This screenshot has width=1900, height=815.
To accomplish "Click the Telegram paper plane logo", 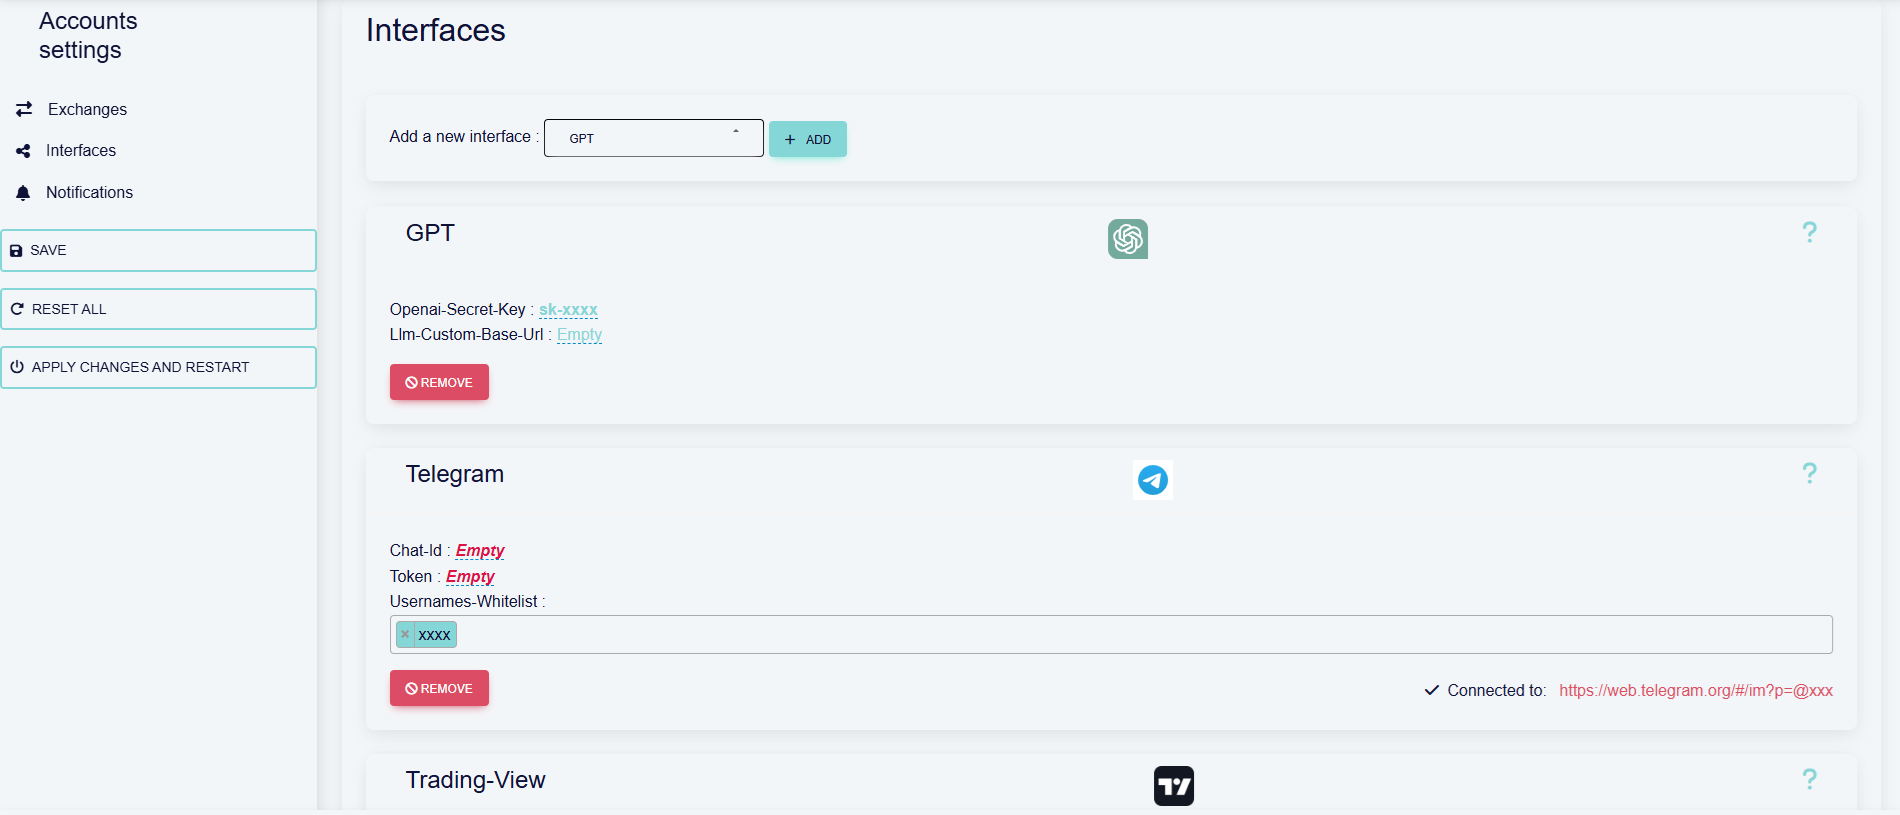I will [x=1153, y=480].
